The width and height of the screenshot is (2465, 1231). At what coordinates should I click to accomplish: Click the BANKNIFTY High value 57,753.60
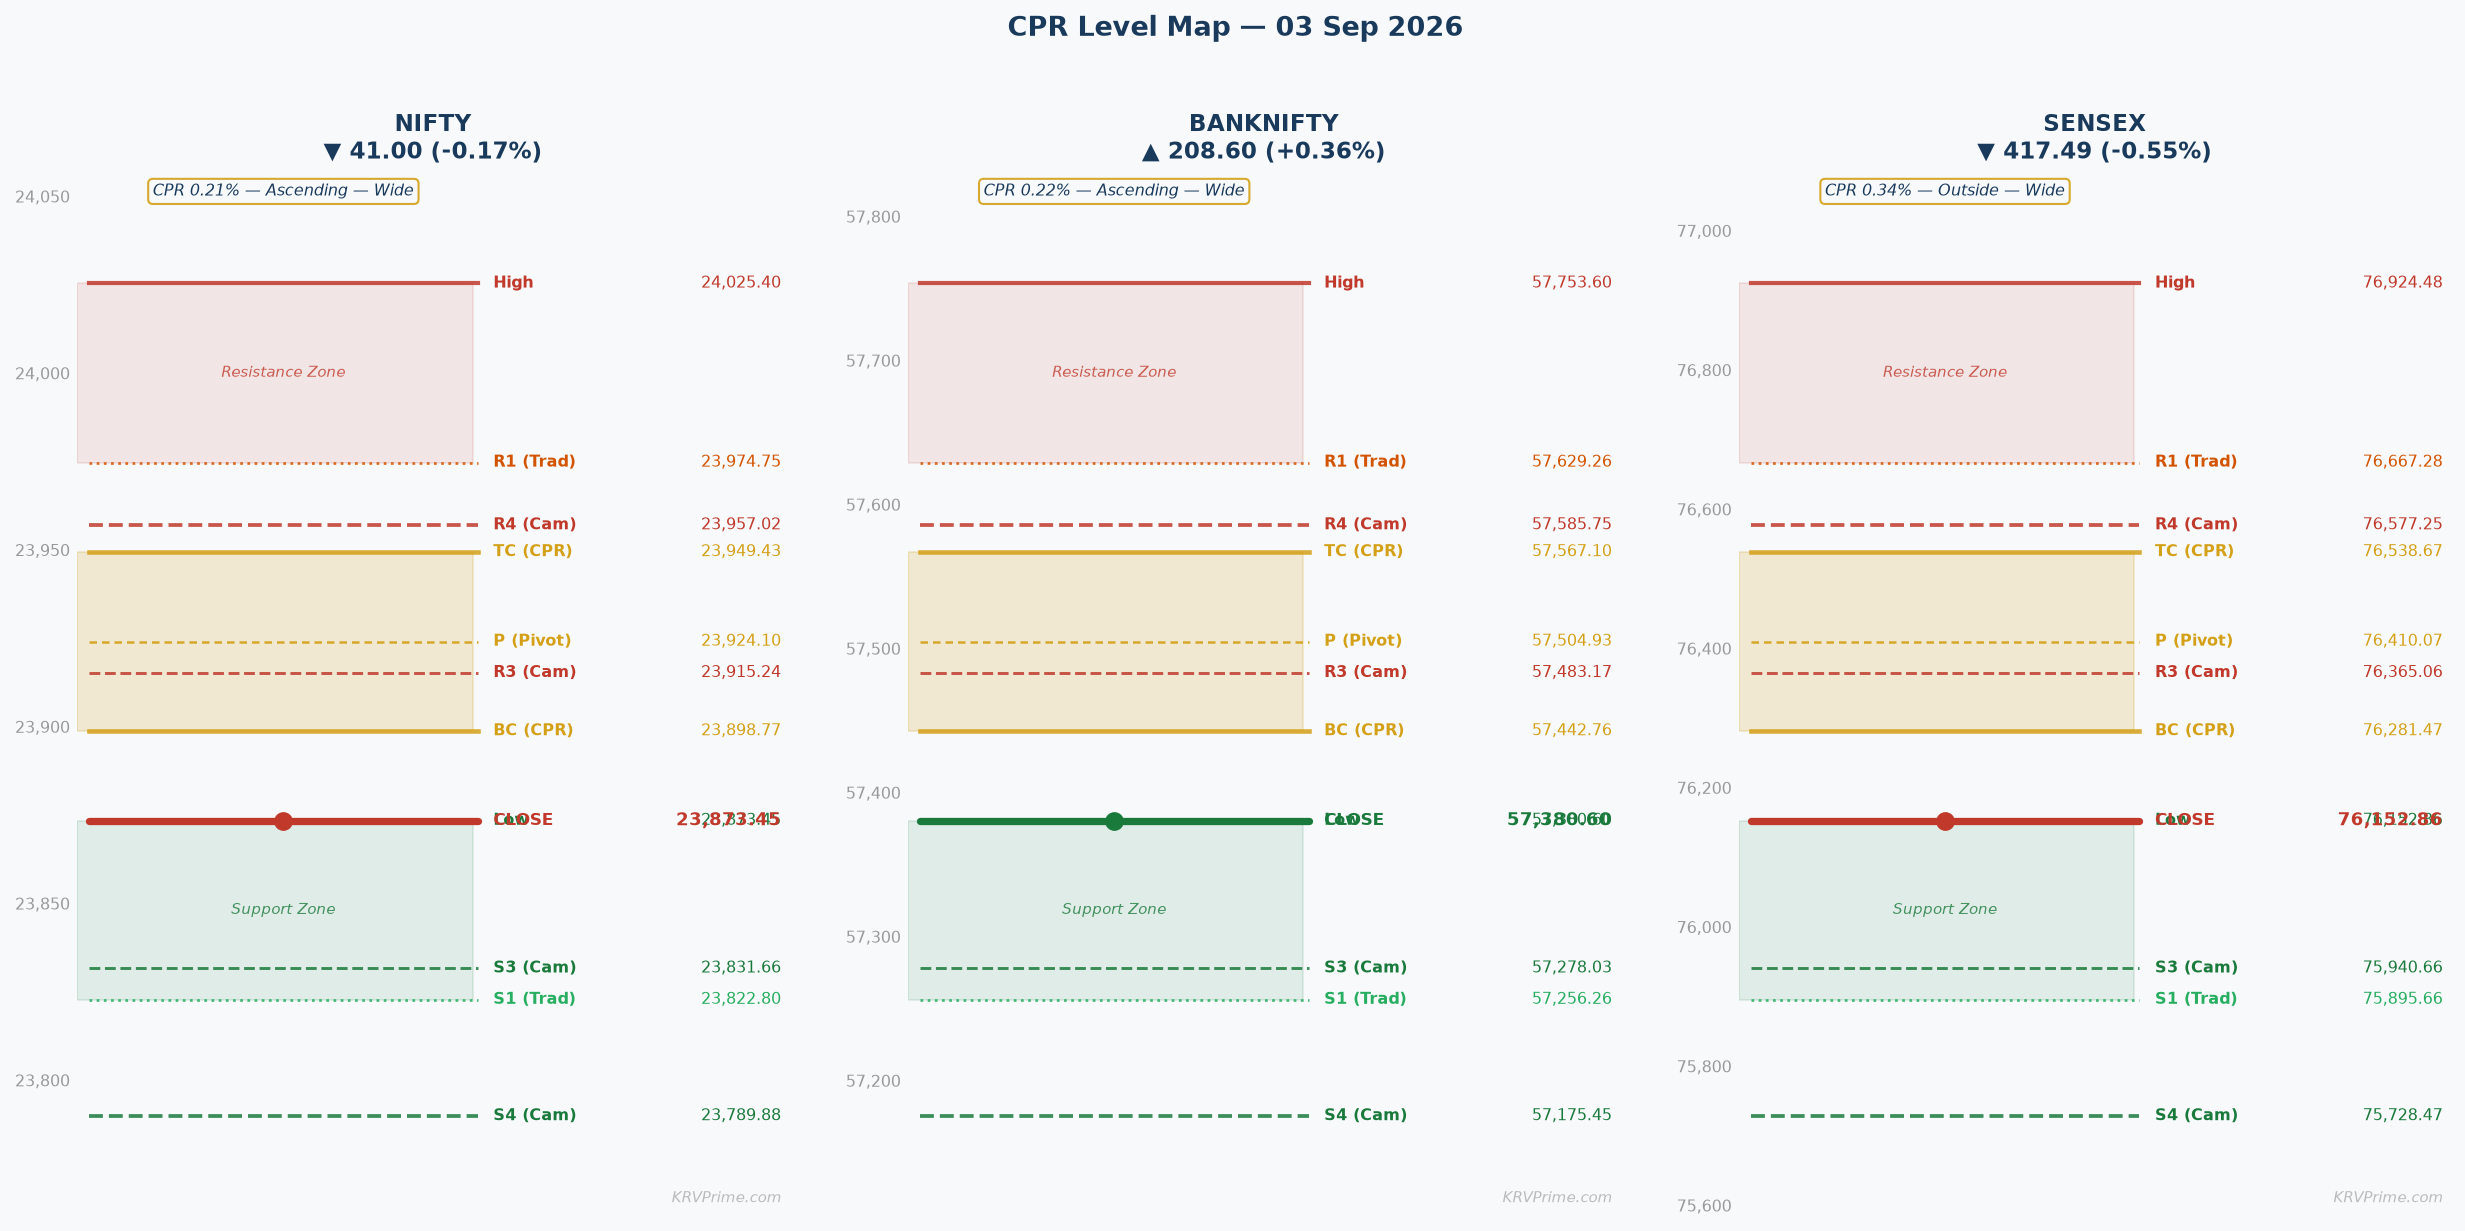point(1572,283)
